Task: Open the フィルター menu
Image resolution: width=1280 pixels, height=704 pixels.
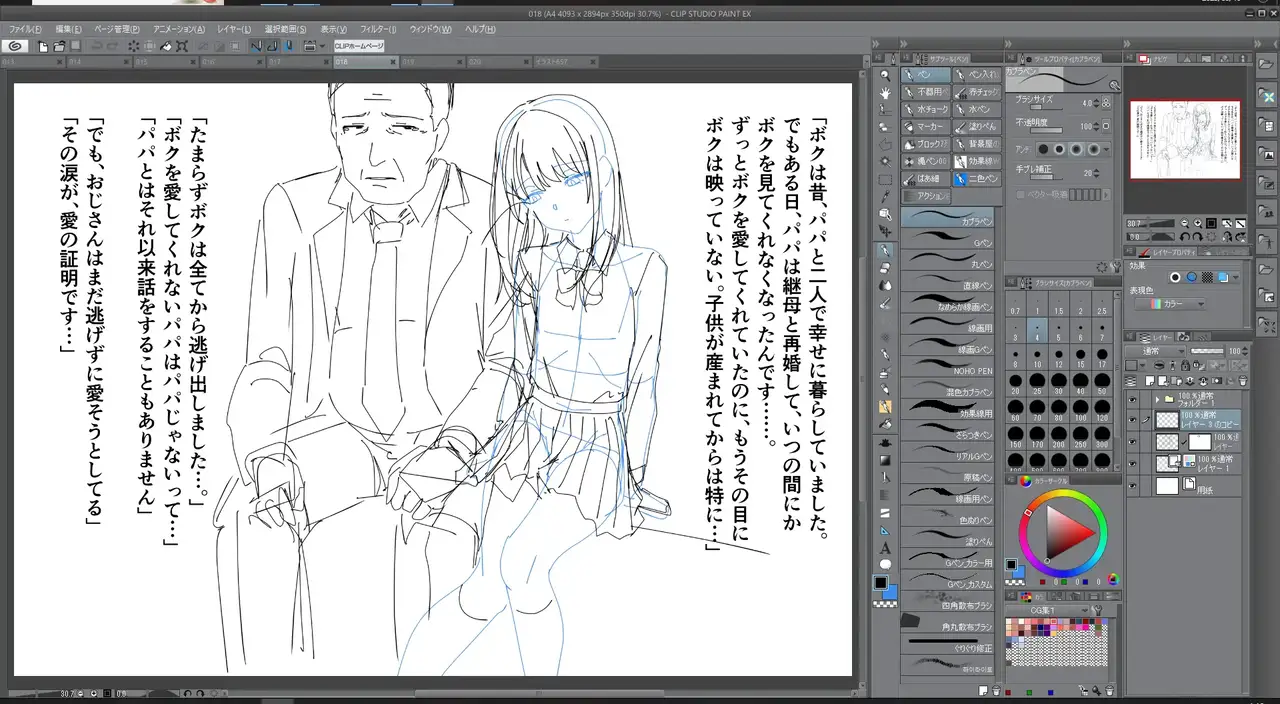Action: pos(378,29)
